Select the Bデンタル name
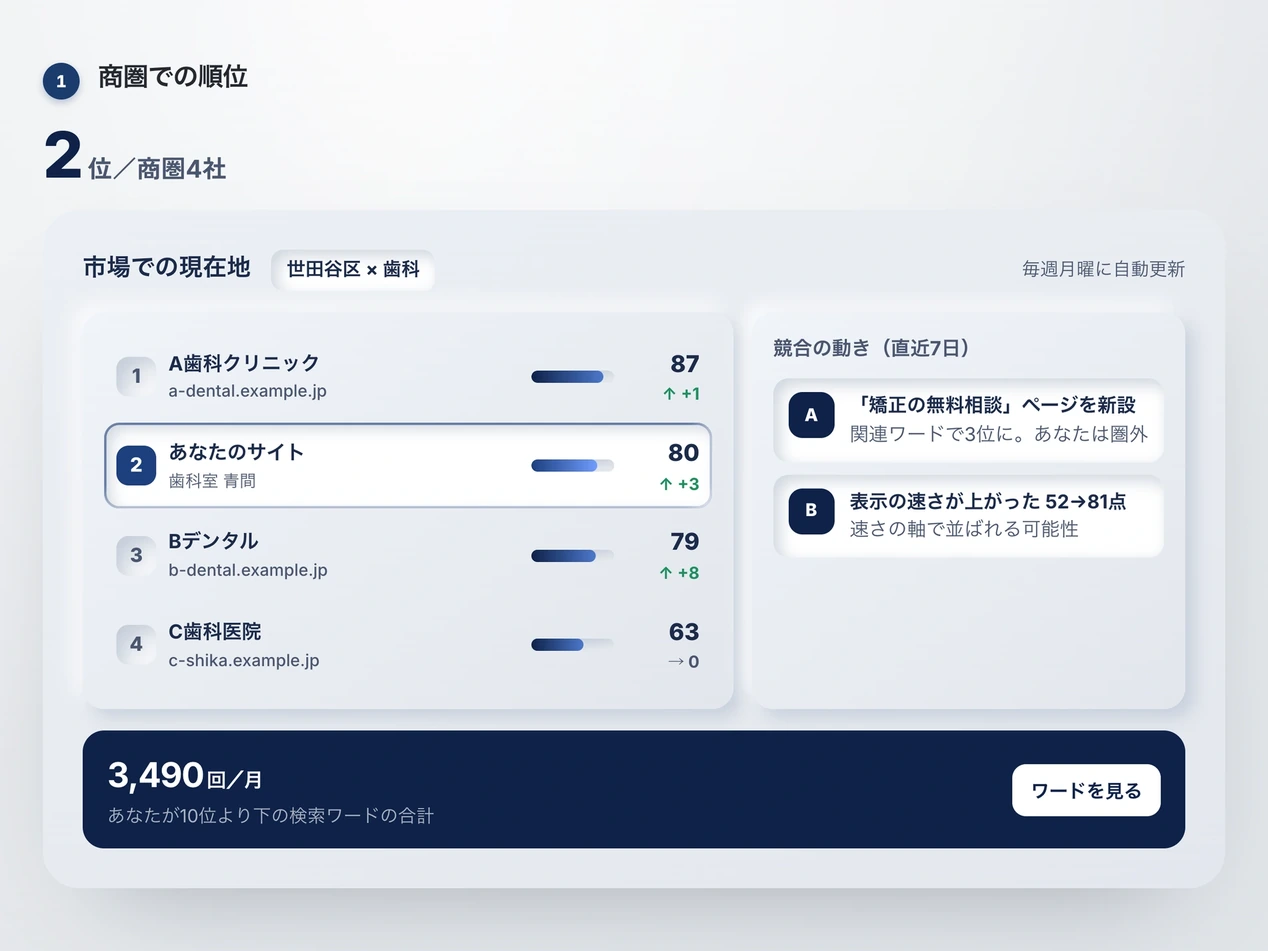The image size is (1268, 951). tap(214, 541)
